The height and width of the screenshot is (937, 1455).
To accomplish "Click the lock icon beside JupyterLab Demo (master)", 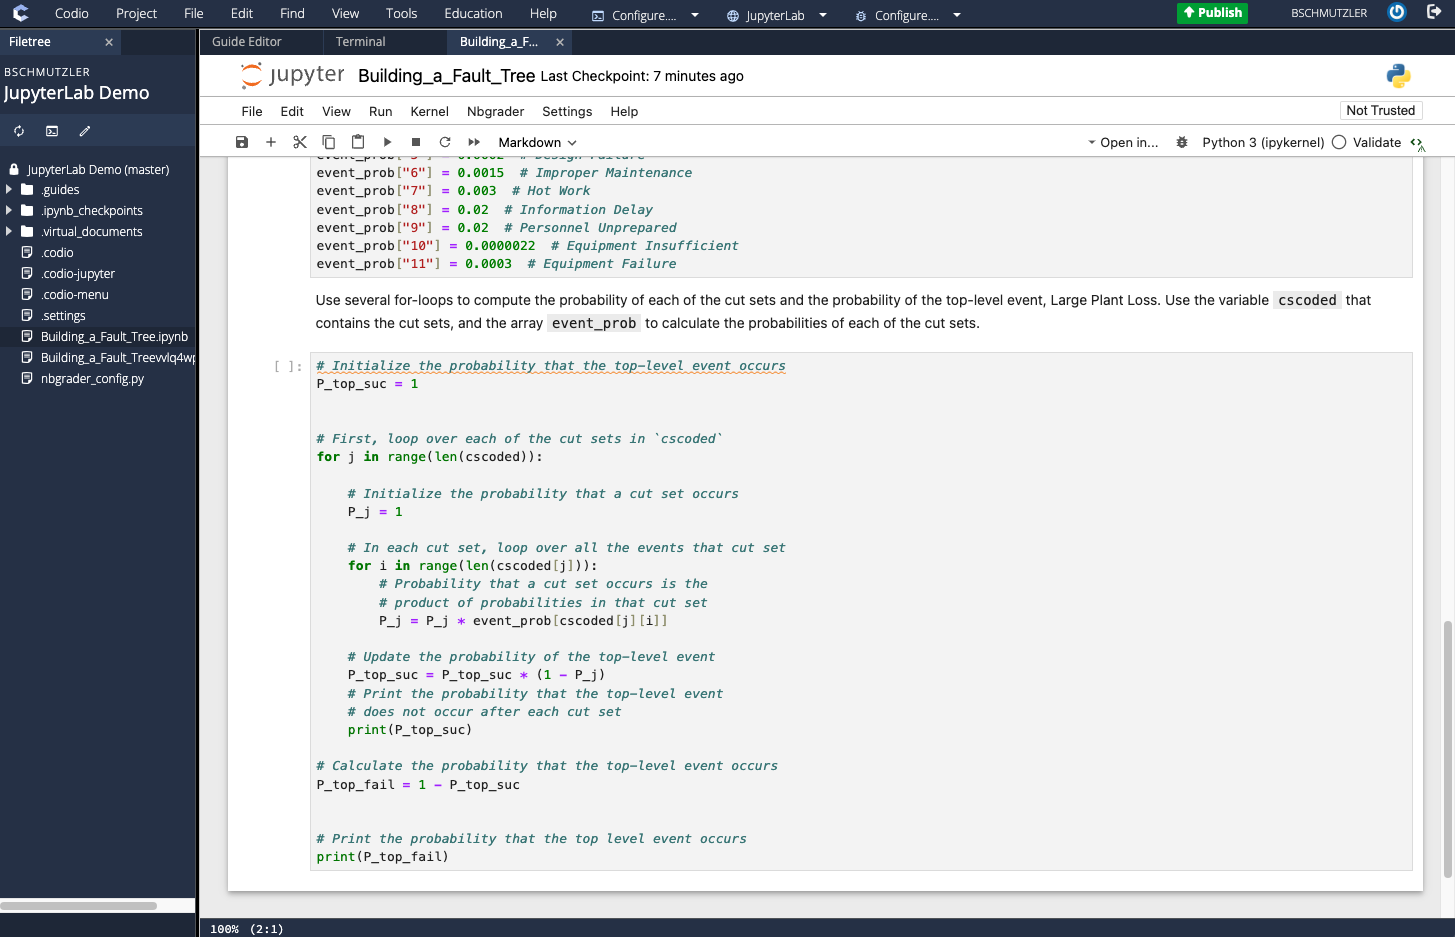I will (14, 169).
